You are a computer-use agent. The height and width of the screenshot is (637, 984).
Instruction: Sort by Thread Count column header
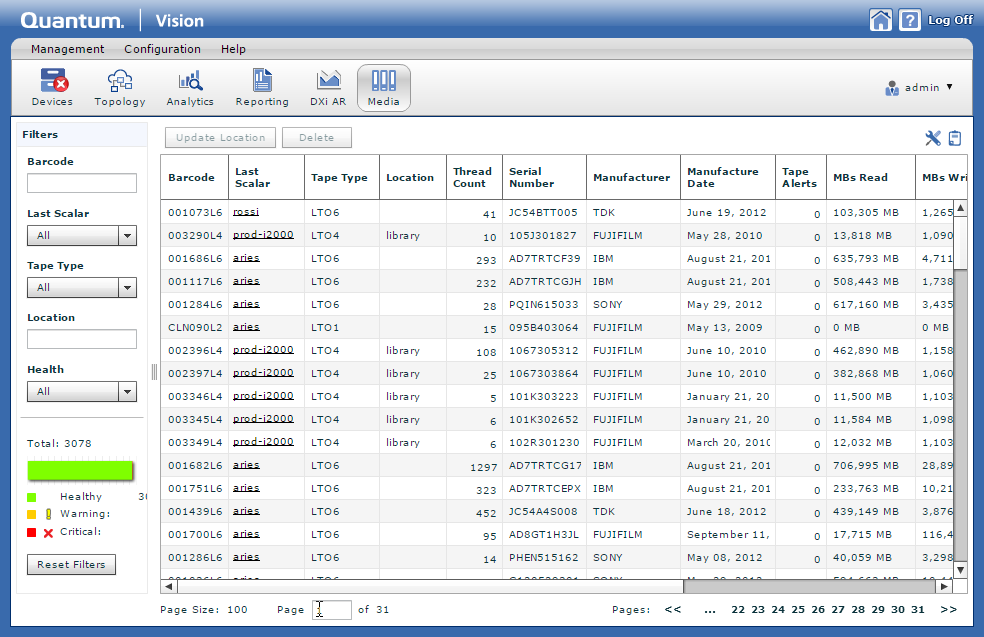click(x=473, y=178)
